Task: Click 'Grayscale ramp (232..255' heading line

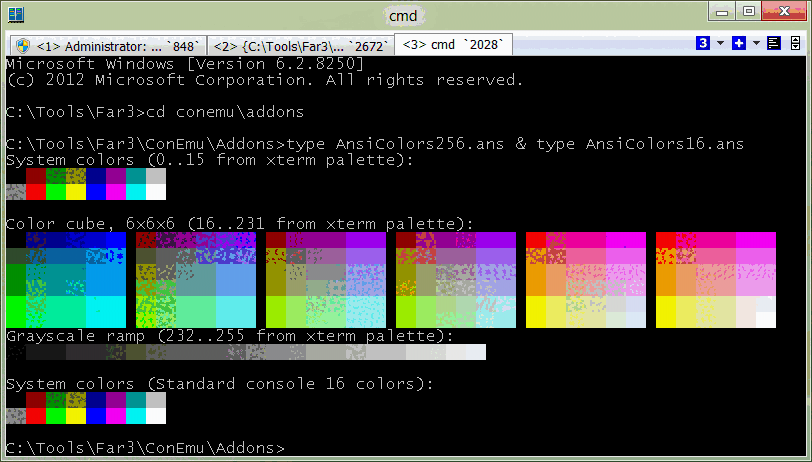Action: coord(230,336)
